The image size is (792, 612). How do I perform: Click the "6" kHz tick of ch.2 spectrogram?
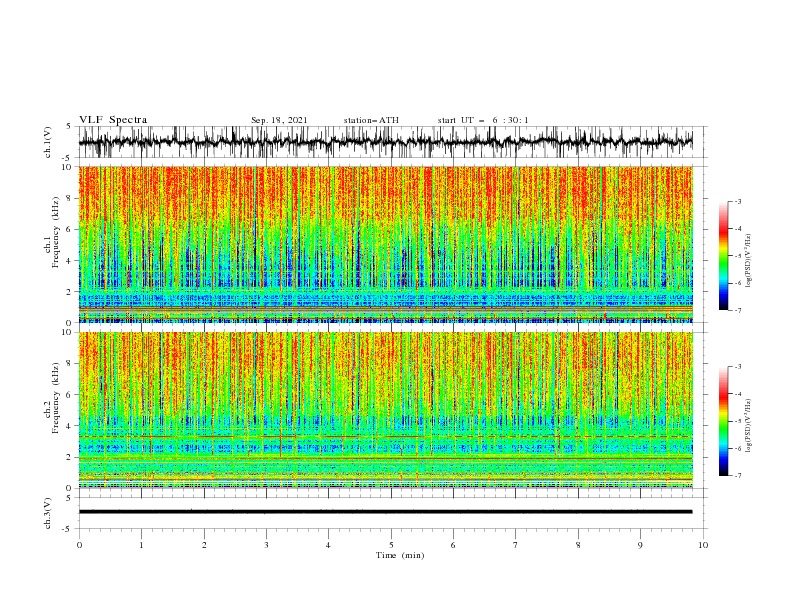coord(69,395)
